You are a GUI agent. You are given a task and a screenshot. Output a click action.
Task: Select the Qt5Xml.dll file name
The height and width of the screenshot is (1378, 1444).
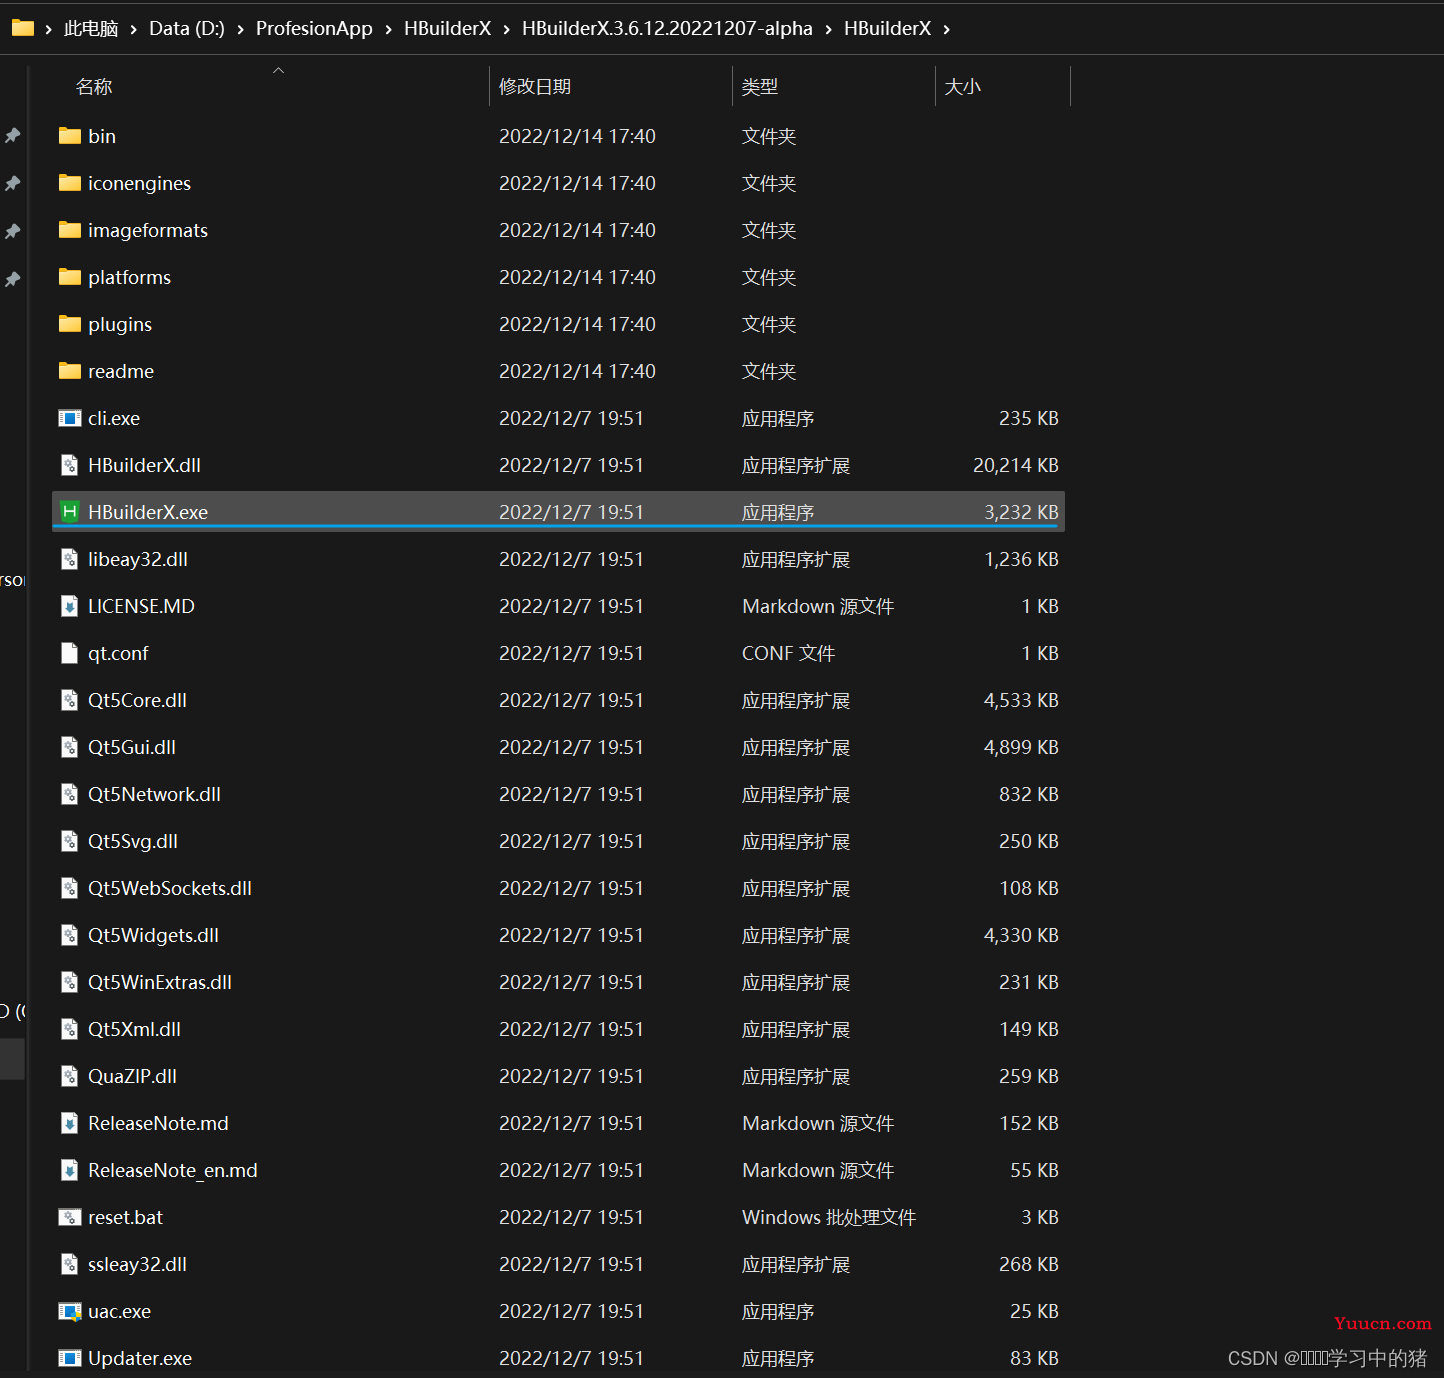point(134,1029)
